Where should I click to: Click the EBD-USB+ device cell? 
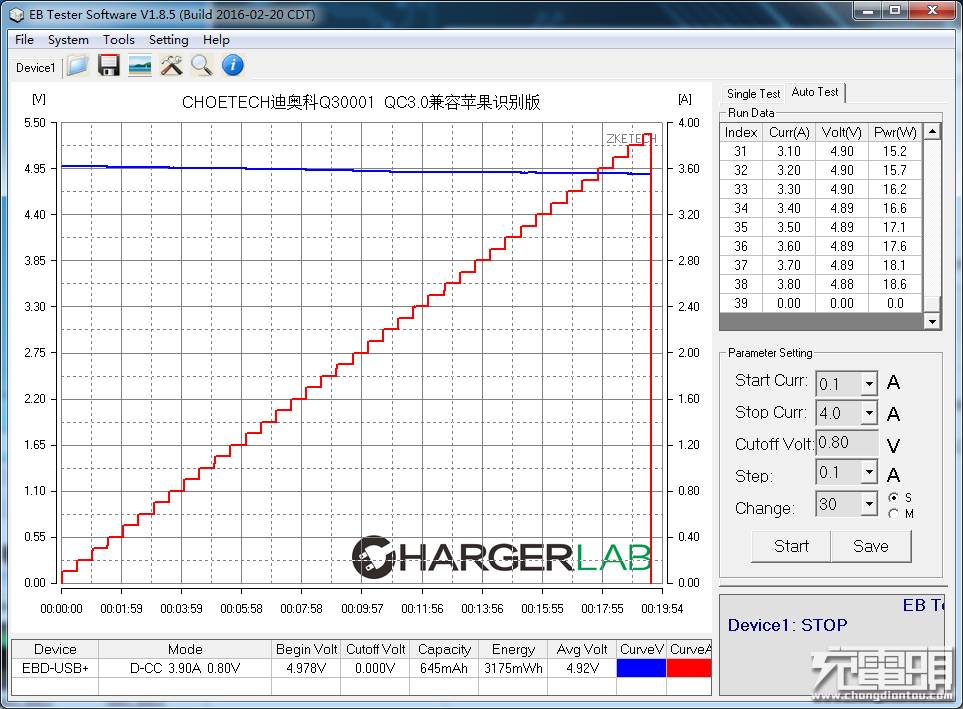pyautogui.click(x=55, y=668)
